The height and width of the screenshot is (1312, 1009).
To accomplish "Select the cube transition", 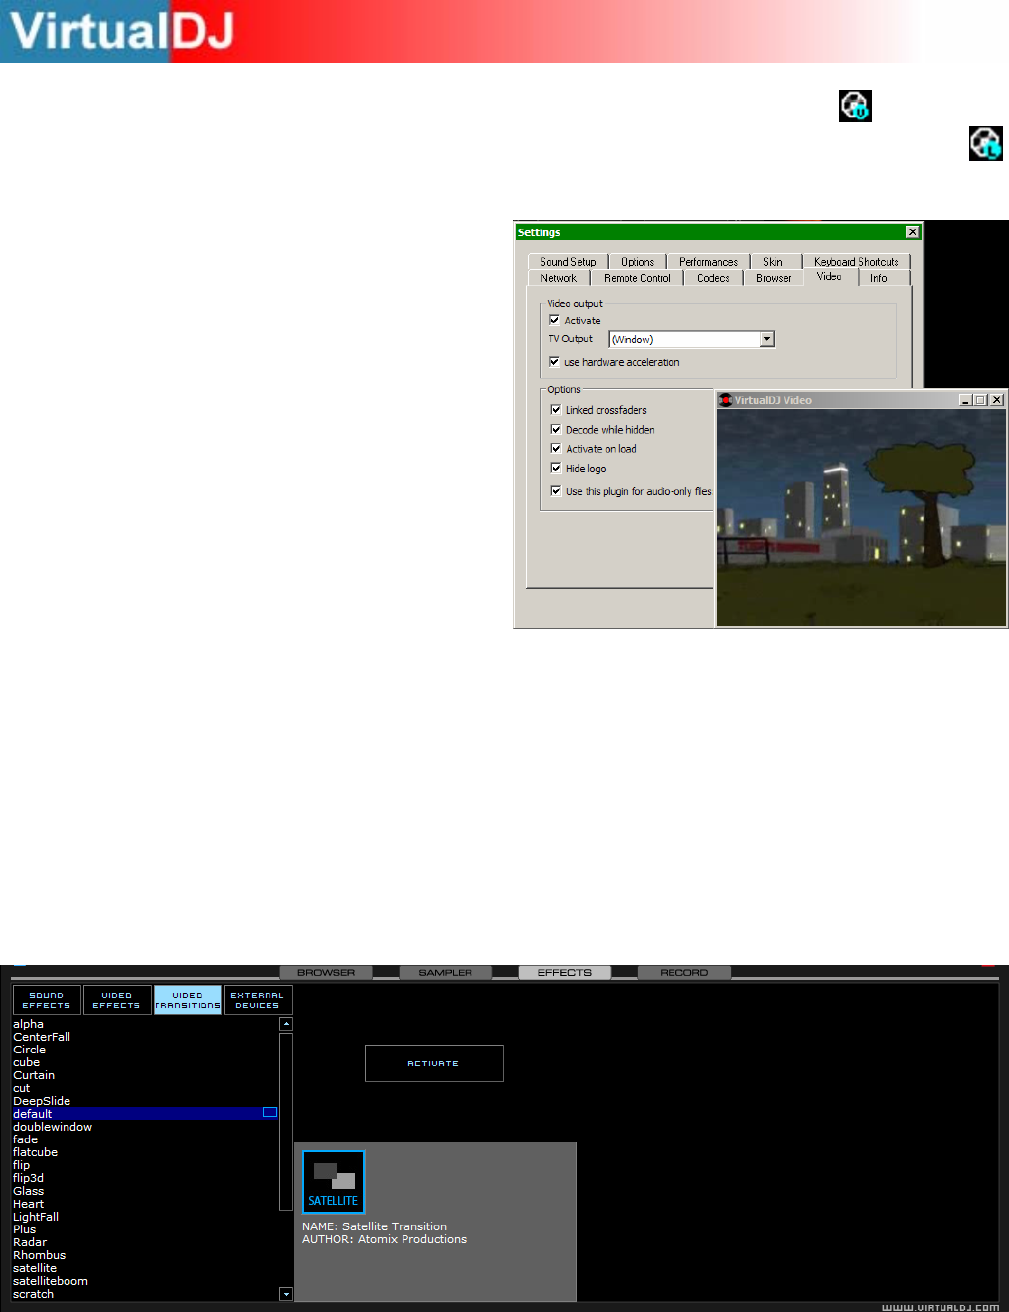I will [x=27, y=1062].
